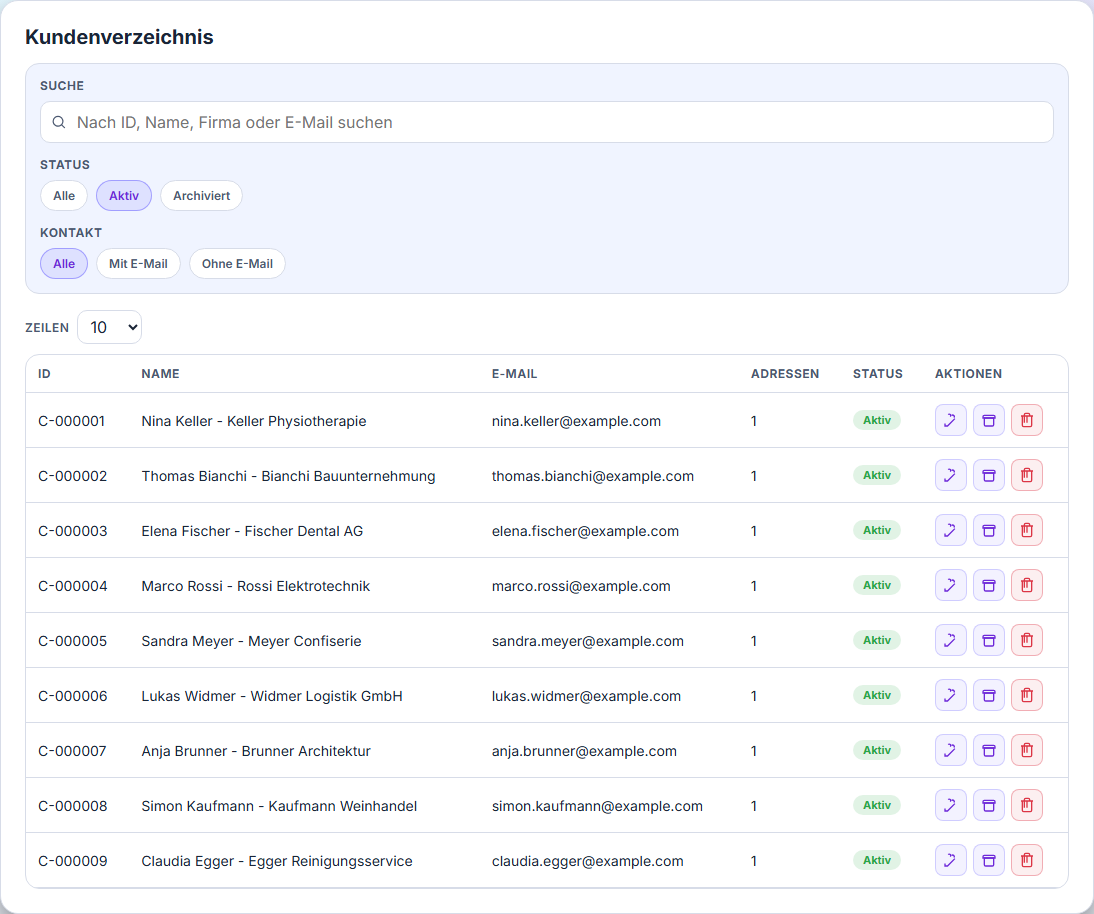The height and width of the screenshot is (914, 1094).
Task: Edit customer Nina Keller with the pencil icon
Action: point(950,420)
